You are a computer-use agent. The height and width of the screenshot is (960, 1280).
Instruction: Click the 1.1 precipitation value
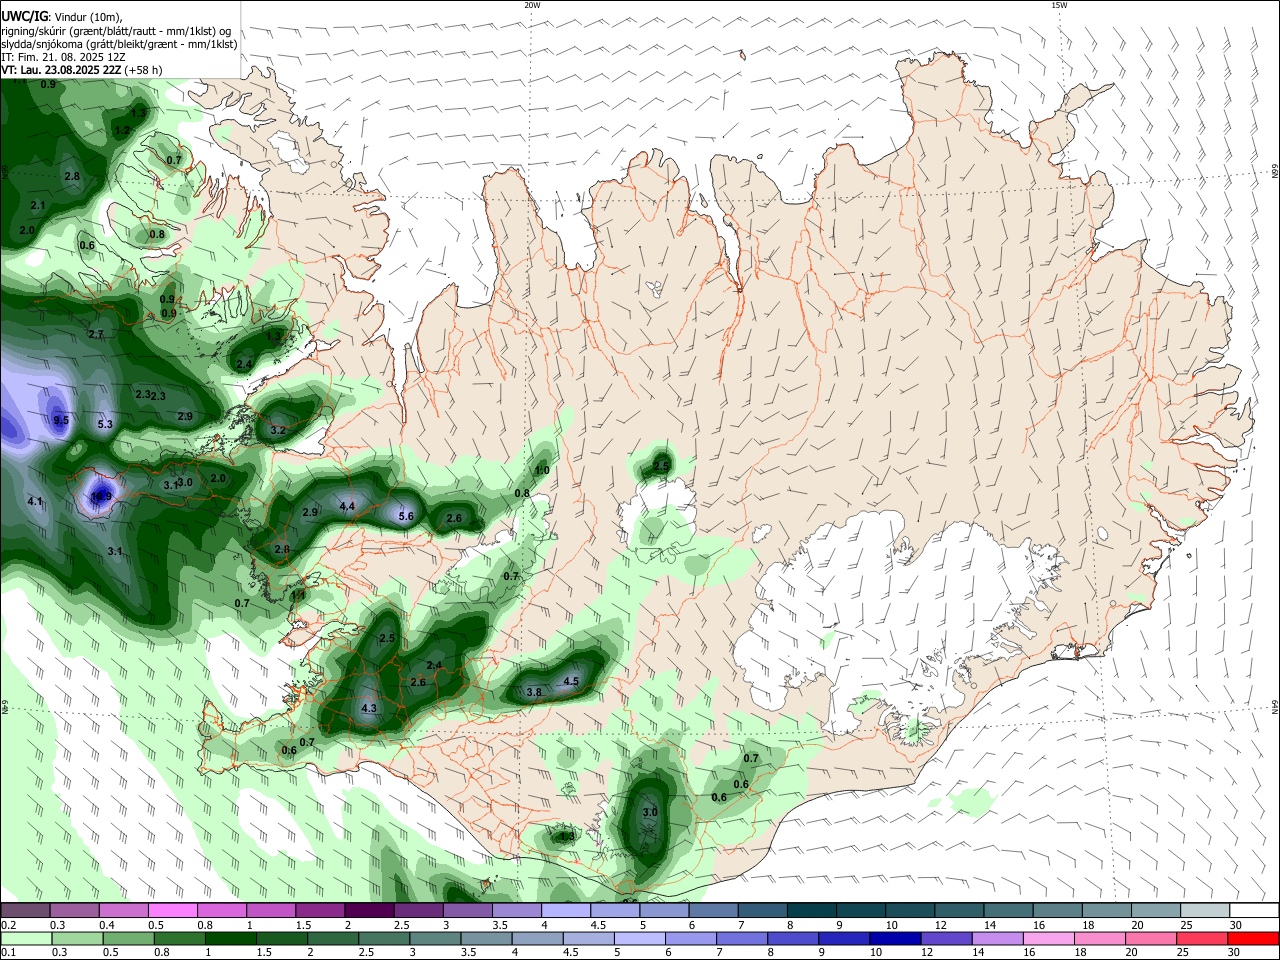click(297, 595)
